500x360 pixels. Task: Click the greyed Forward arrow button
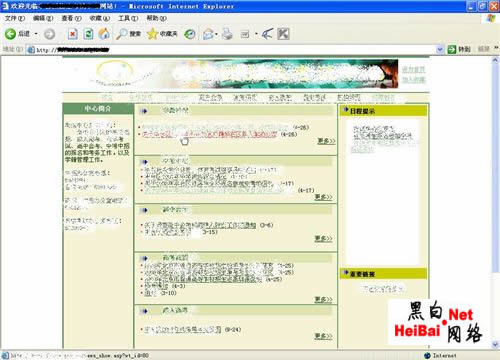tap(50, 34)
